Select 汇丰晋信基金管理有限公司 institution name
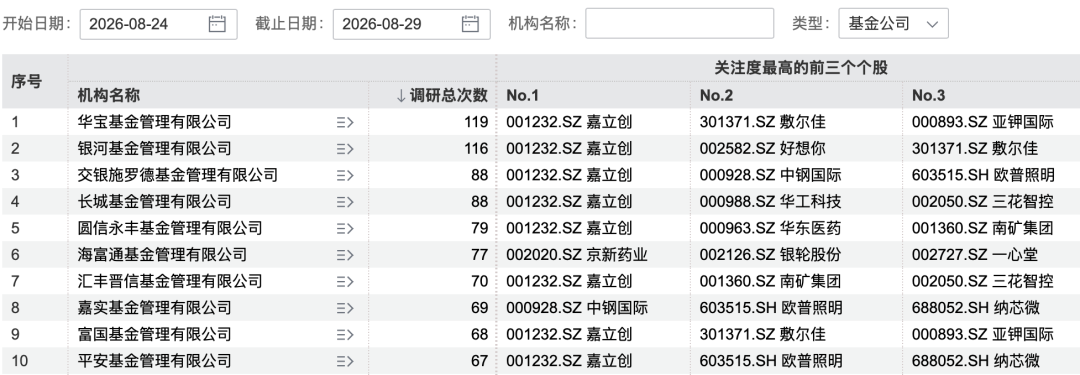 pos(170,282)
